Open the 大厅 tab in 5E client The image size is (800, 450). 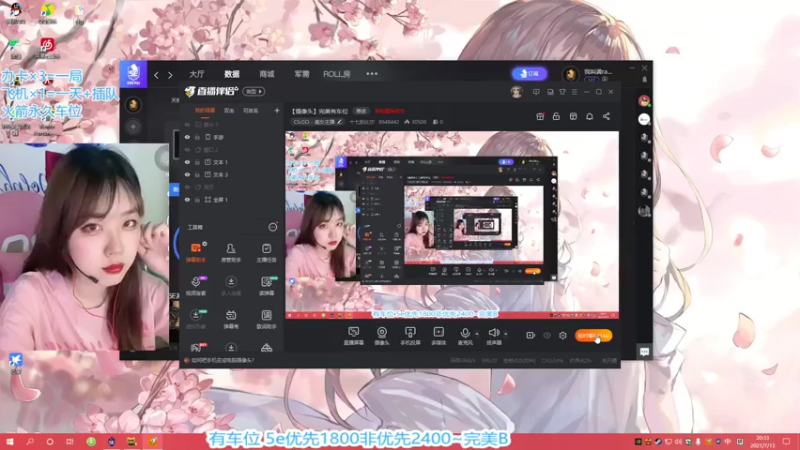(x=197, y=74)
